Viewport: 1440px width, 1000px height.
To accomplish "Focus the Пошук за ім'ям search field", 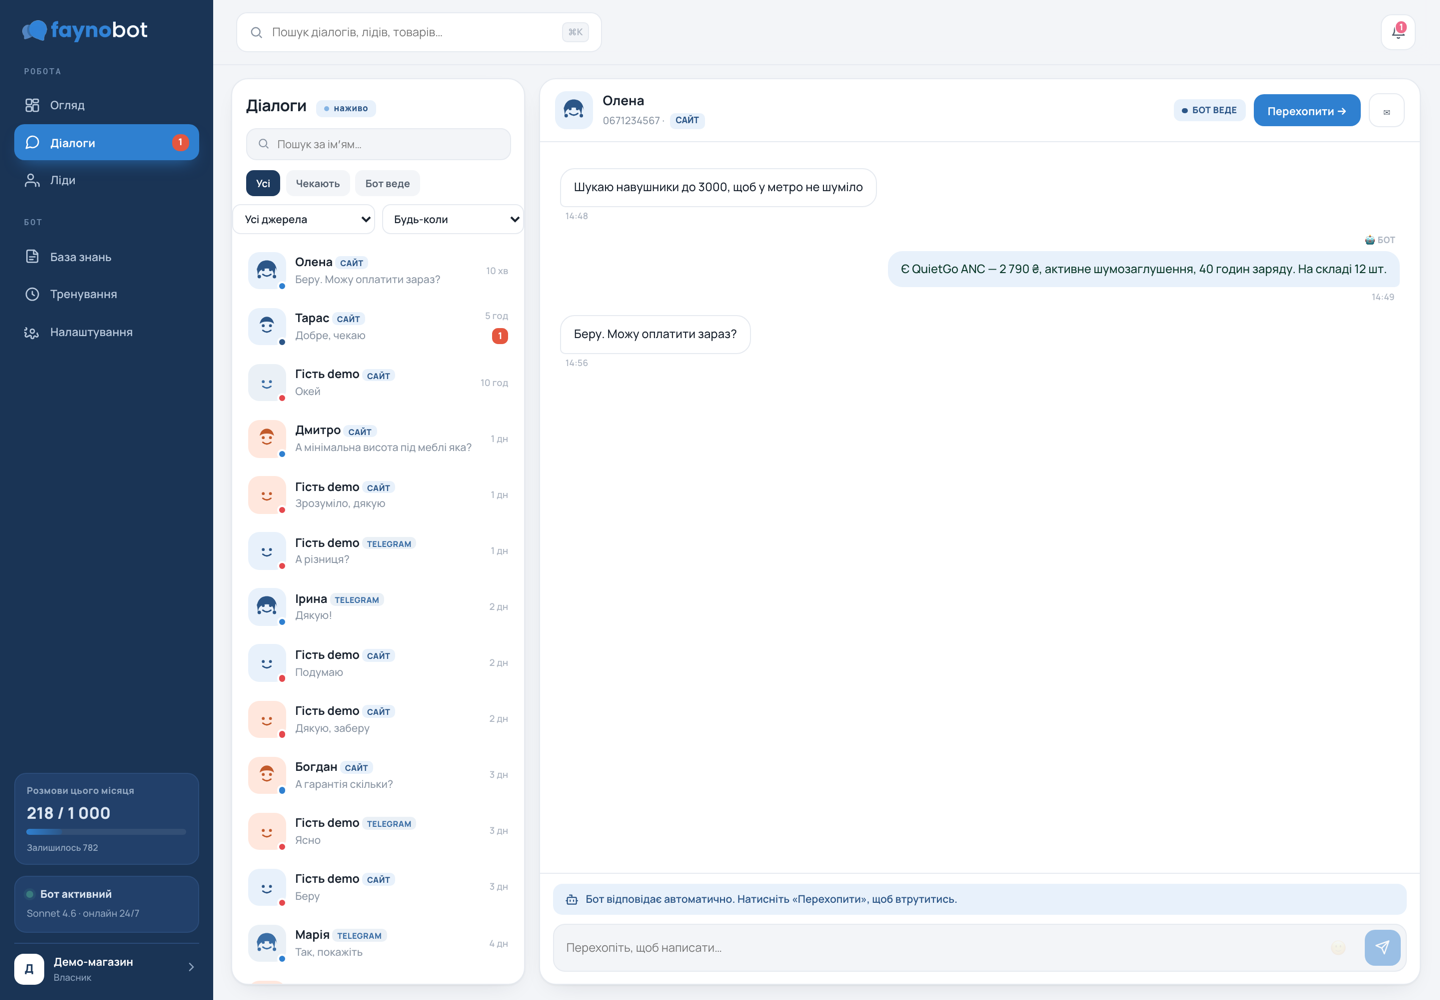I will (x=378, y=144).
